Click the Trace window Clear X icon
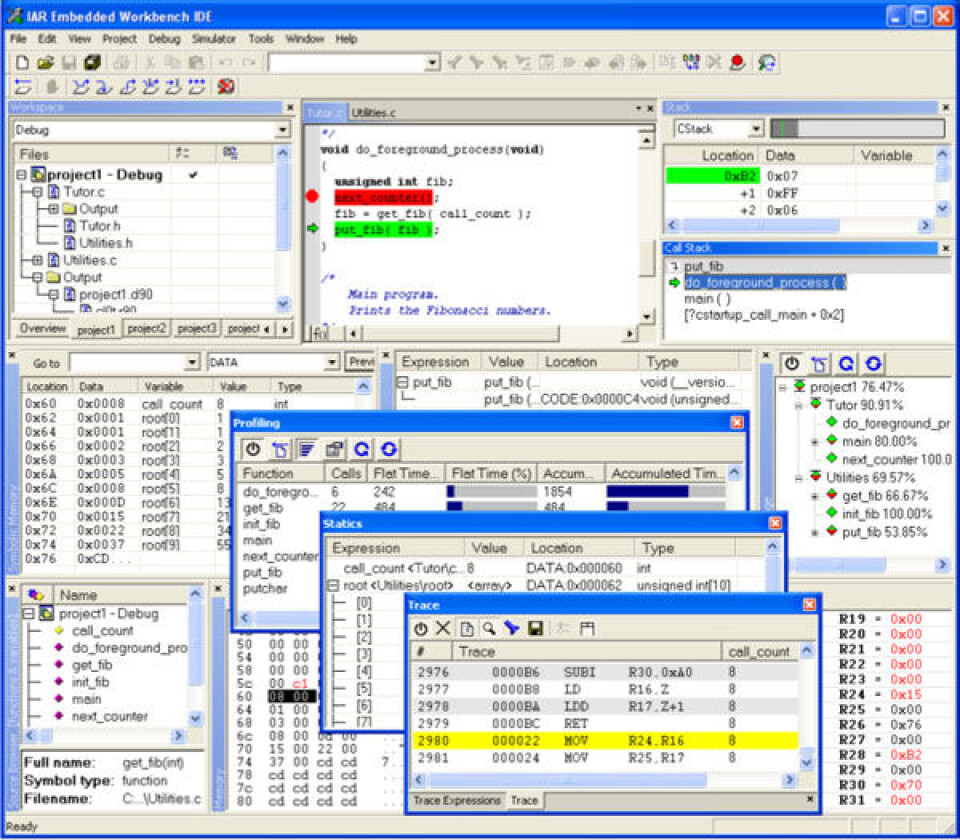The image size is (960, 840). coord(443,628)
